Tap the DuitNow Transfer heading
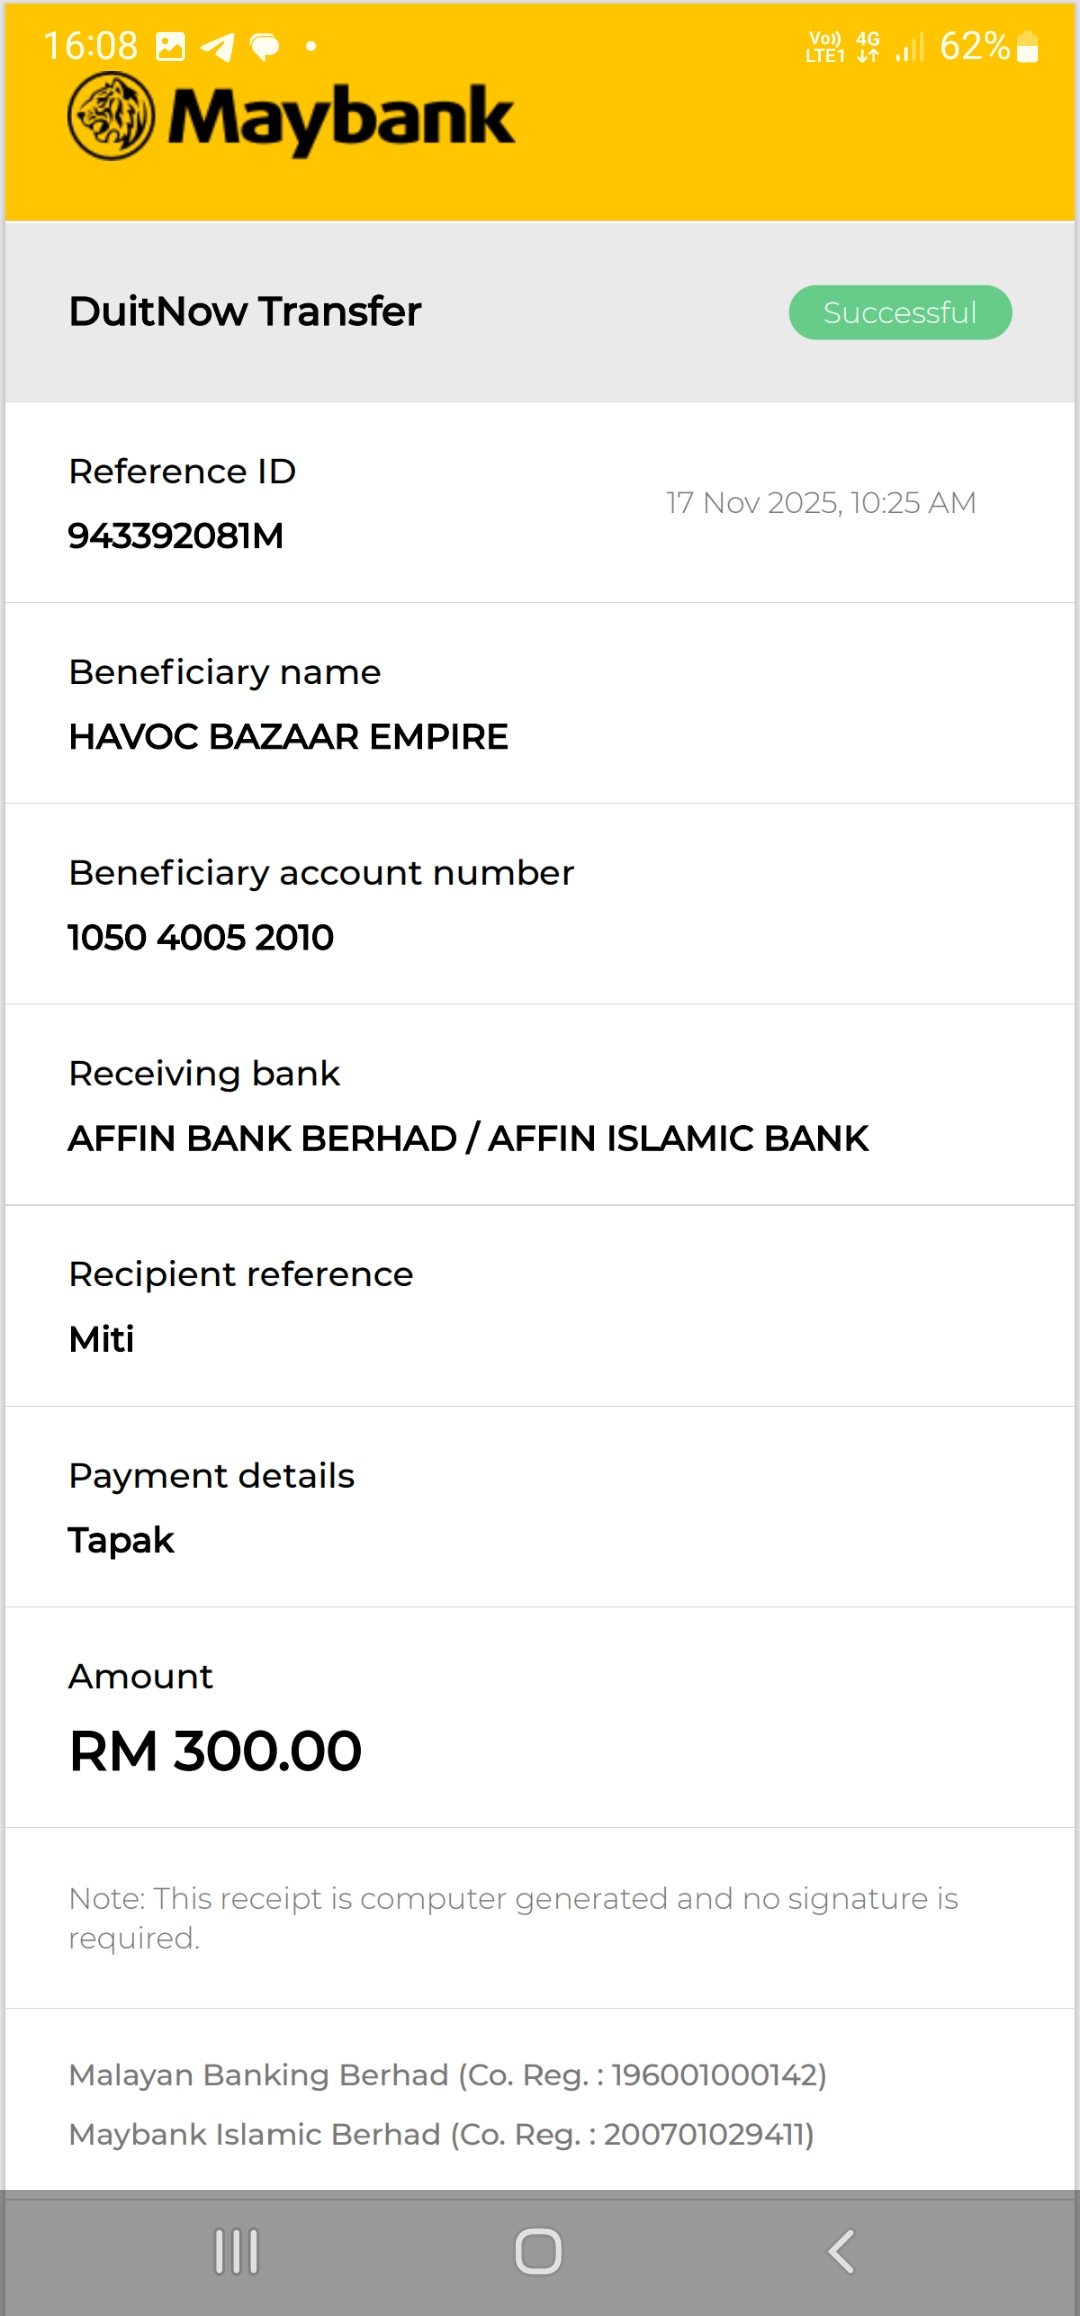This screenshot has height=2316, width=1080. pyautogui.click(x=245, y=312)
